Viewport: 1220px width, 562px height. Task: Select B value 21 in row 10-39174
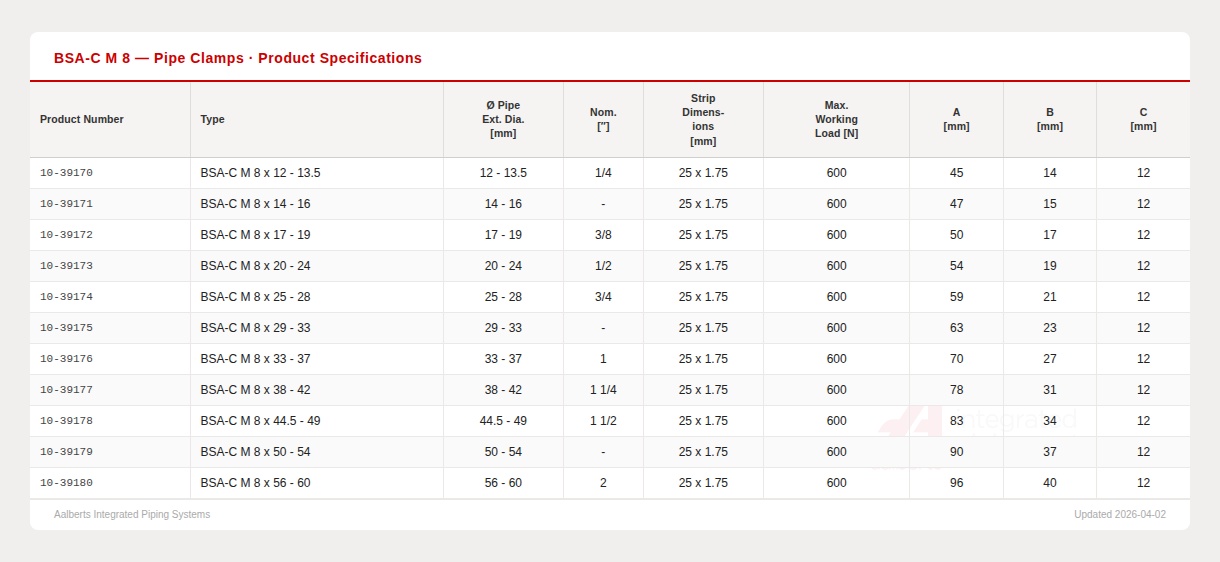1050,297
